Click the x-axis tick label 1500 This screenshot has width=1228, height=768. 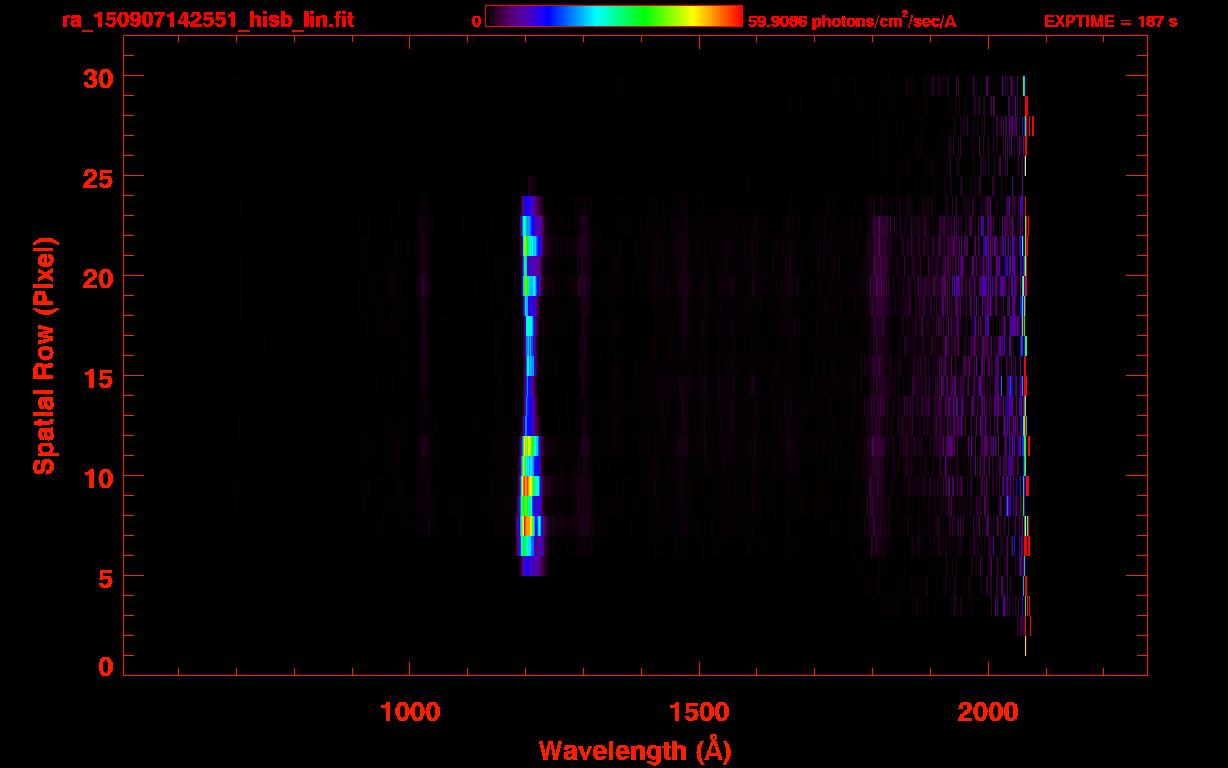tap(698, 711)
